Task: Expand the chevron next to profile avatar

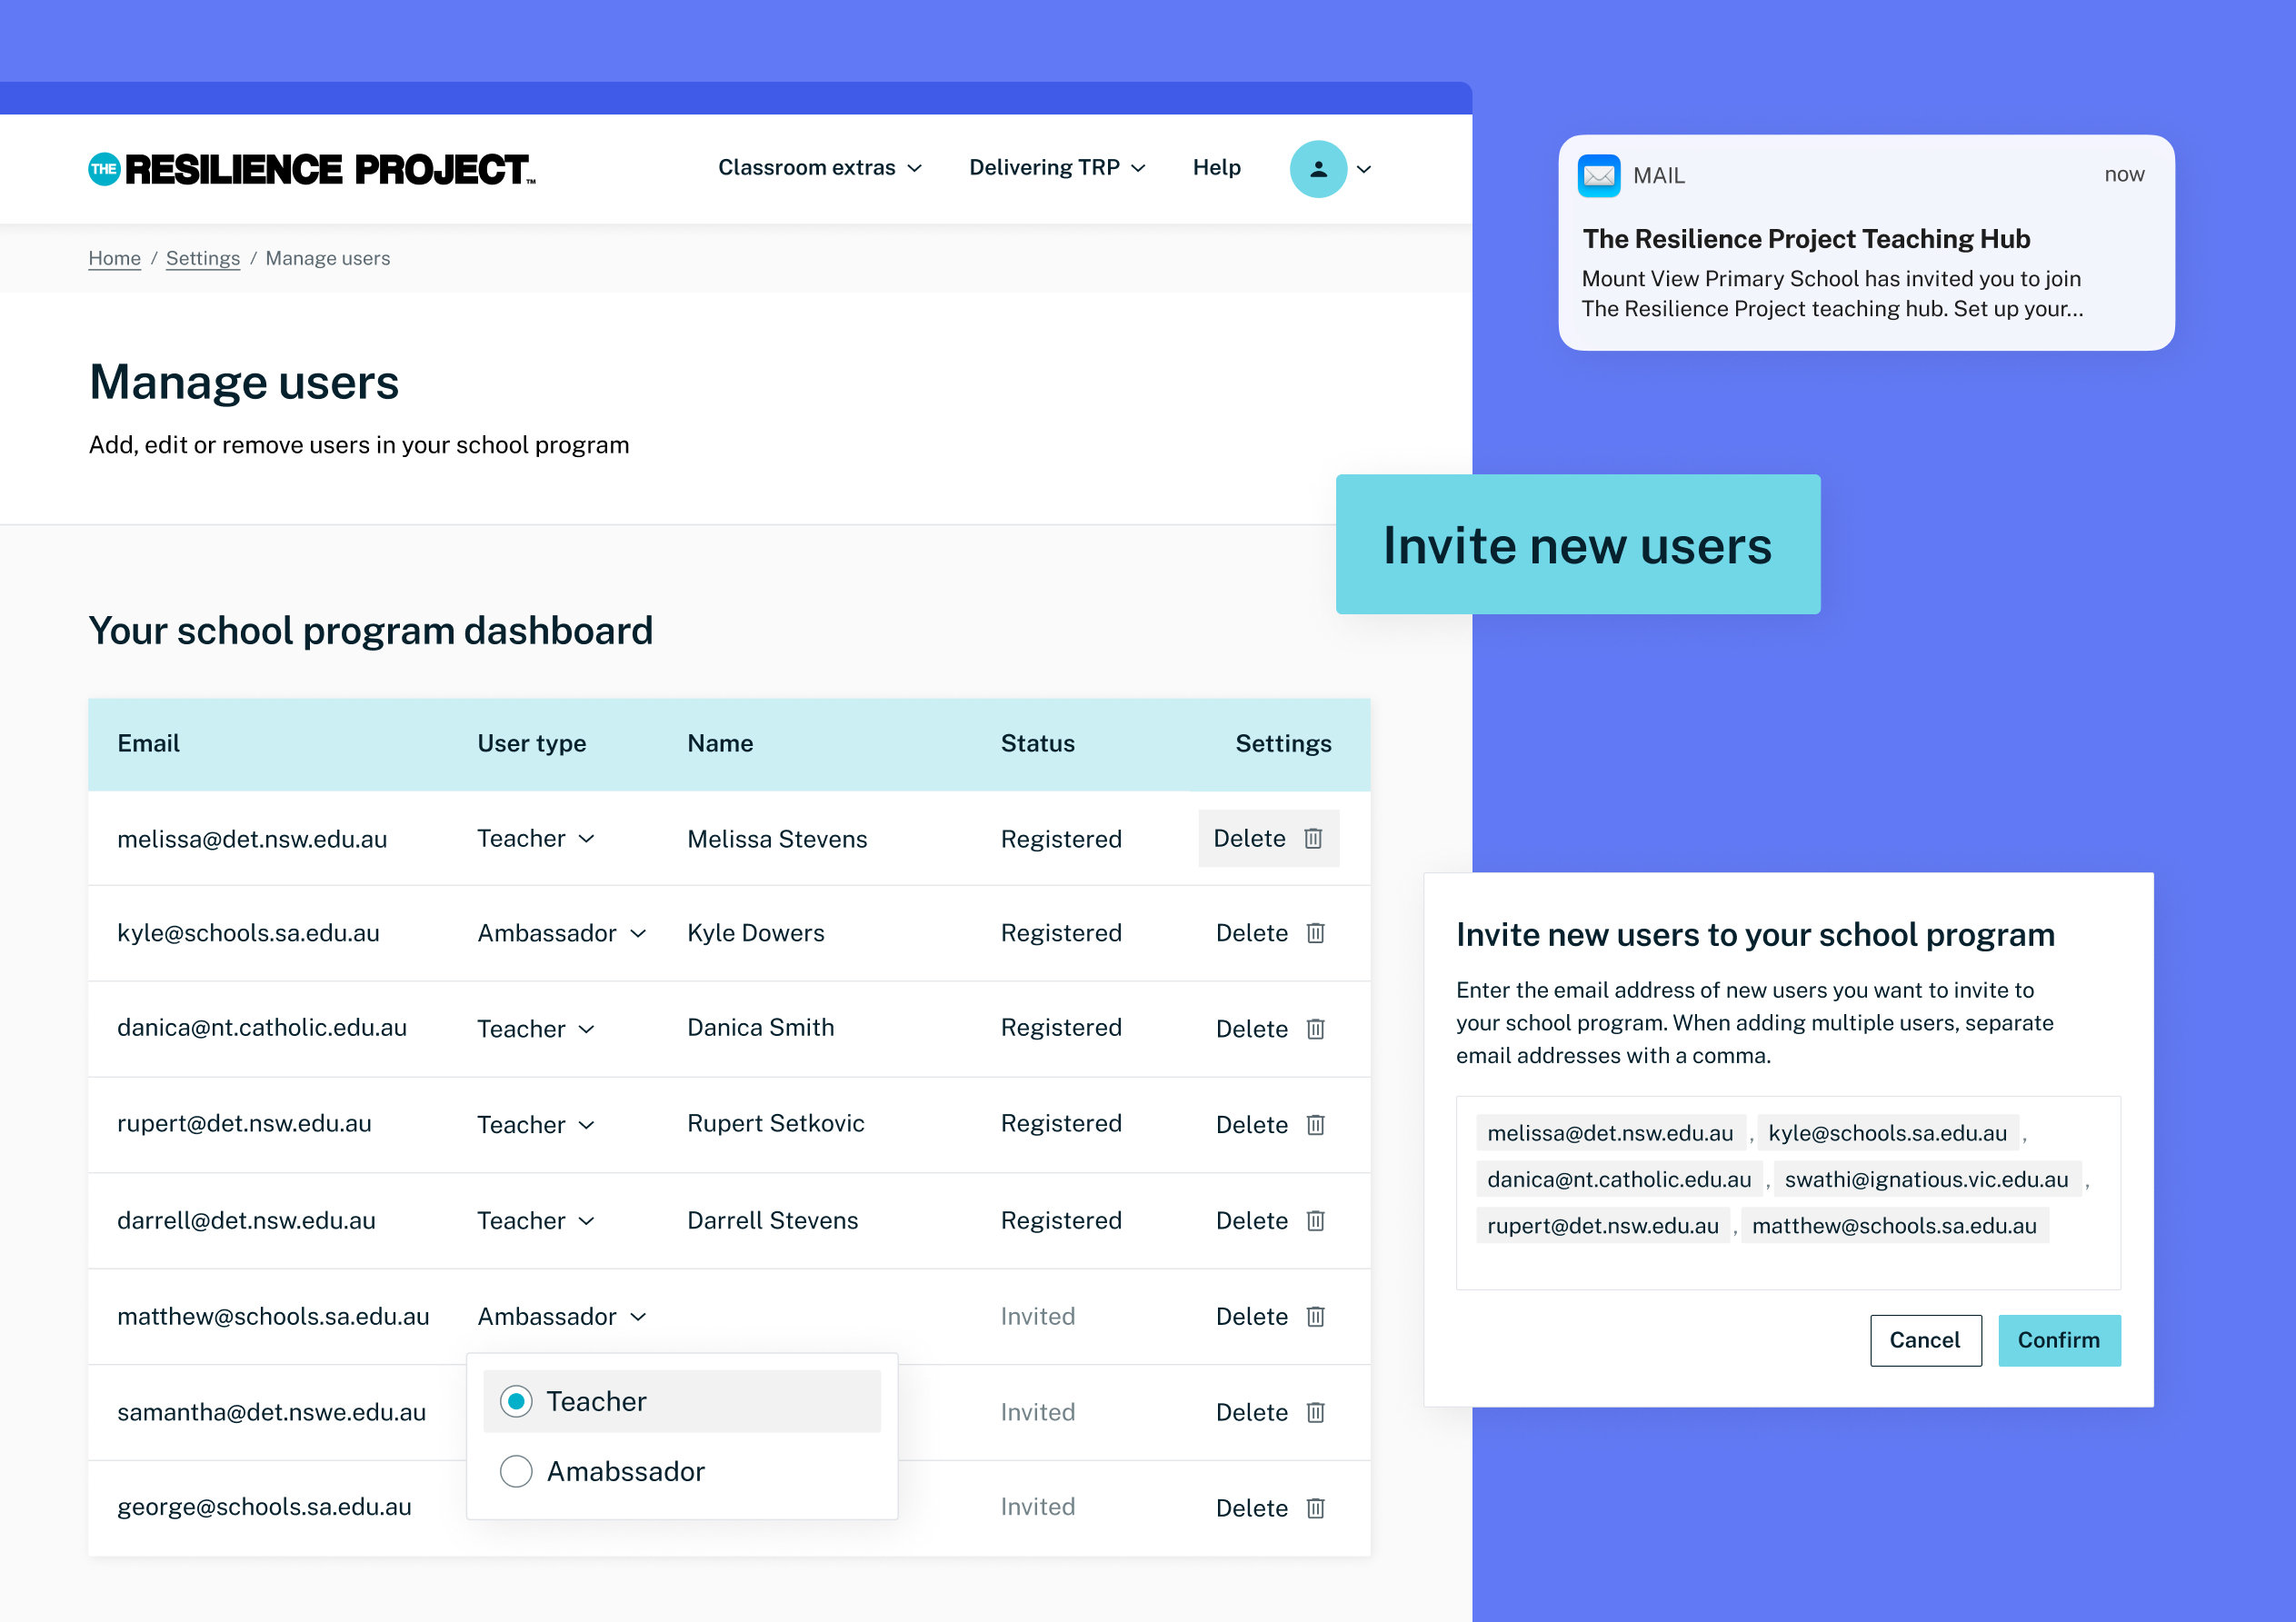Action: coord(1363,169)
